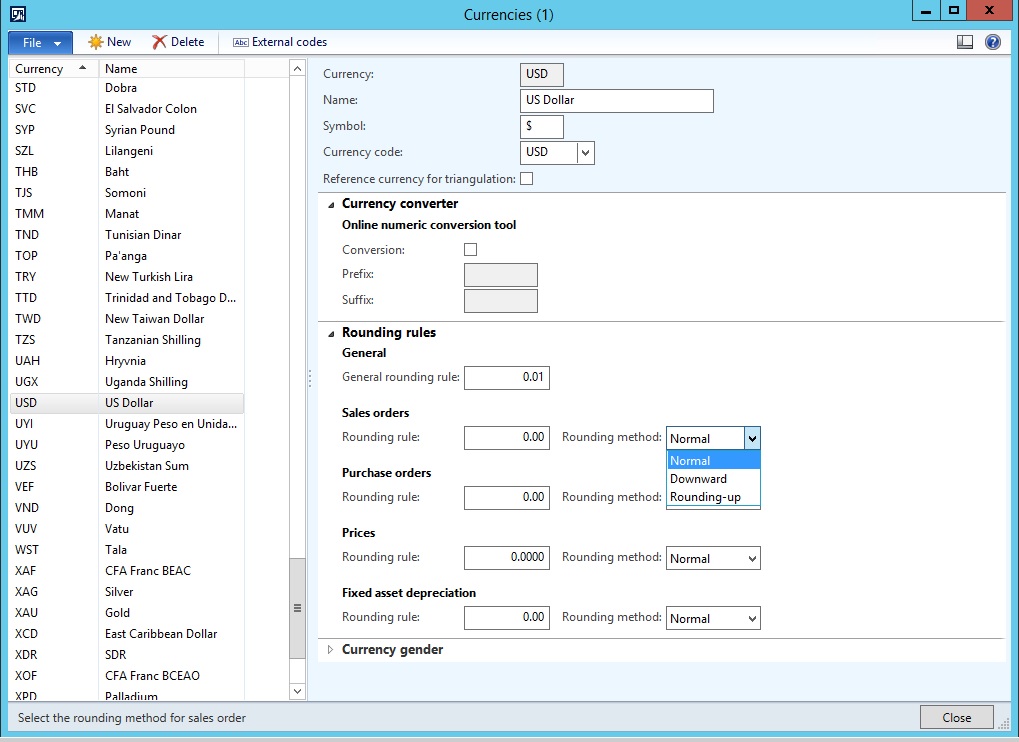Image resolution: width=1019 pixels, height=742 pixels.
Task: Click the help question mark icon
Action: click(x=992, y=42)
